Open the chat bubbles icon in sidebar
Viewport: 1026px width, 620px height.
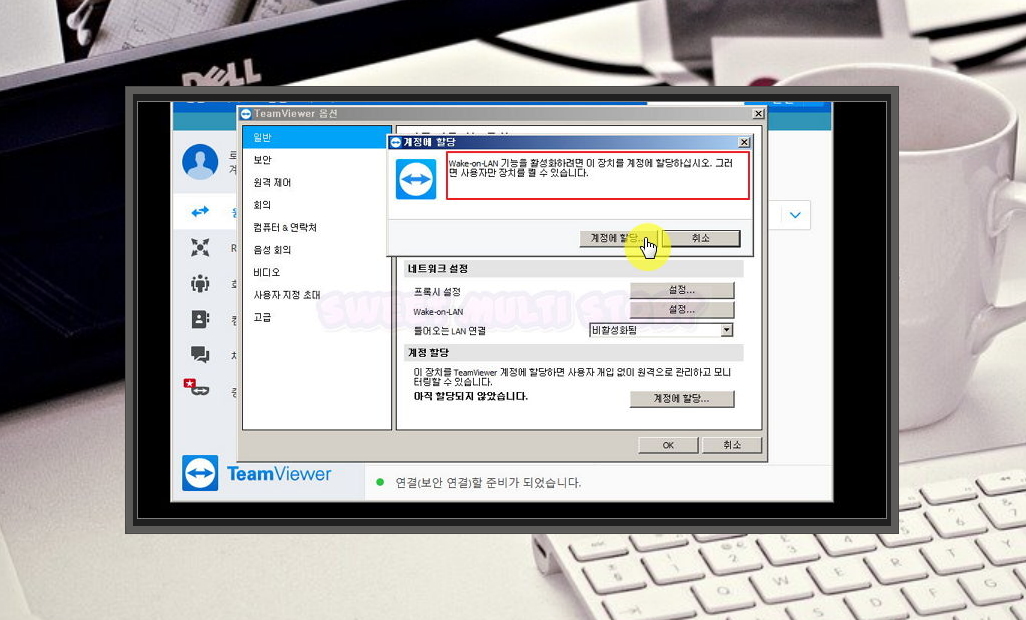(200, 354)
